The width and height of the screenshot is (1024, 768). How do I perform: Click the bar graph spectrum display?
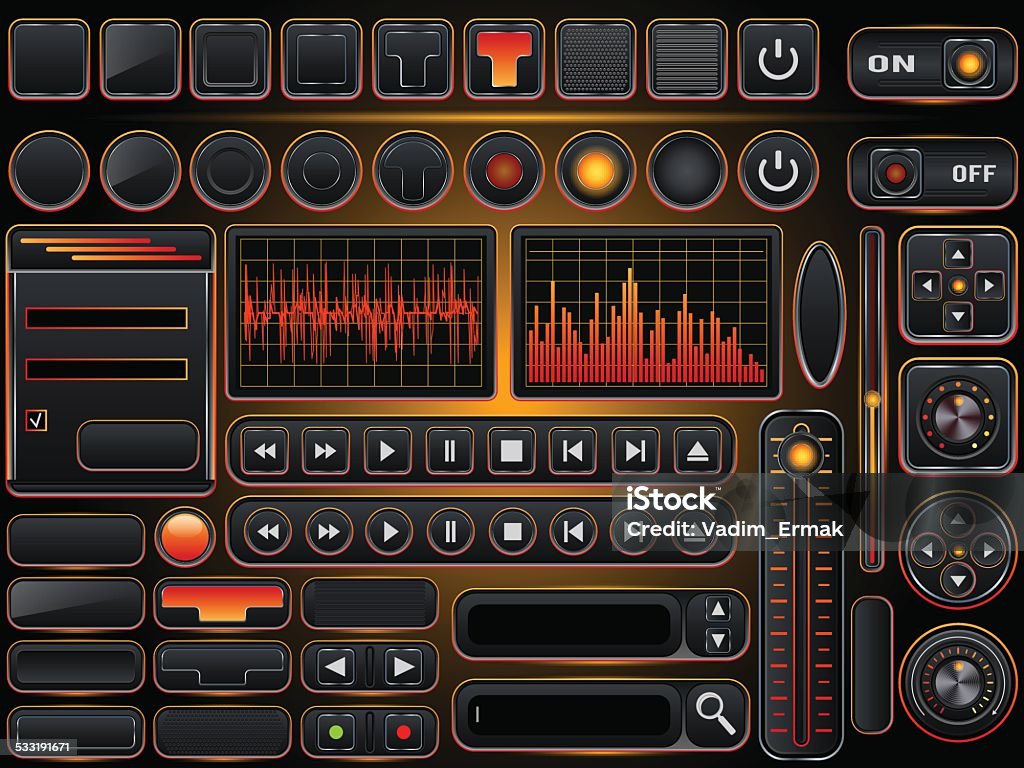point(647,313)
